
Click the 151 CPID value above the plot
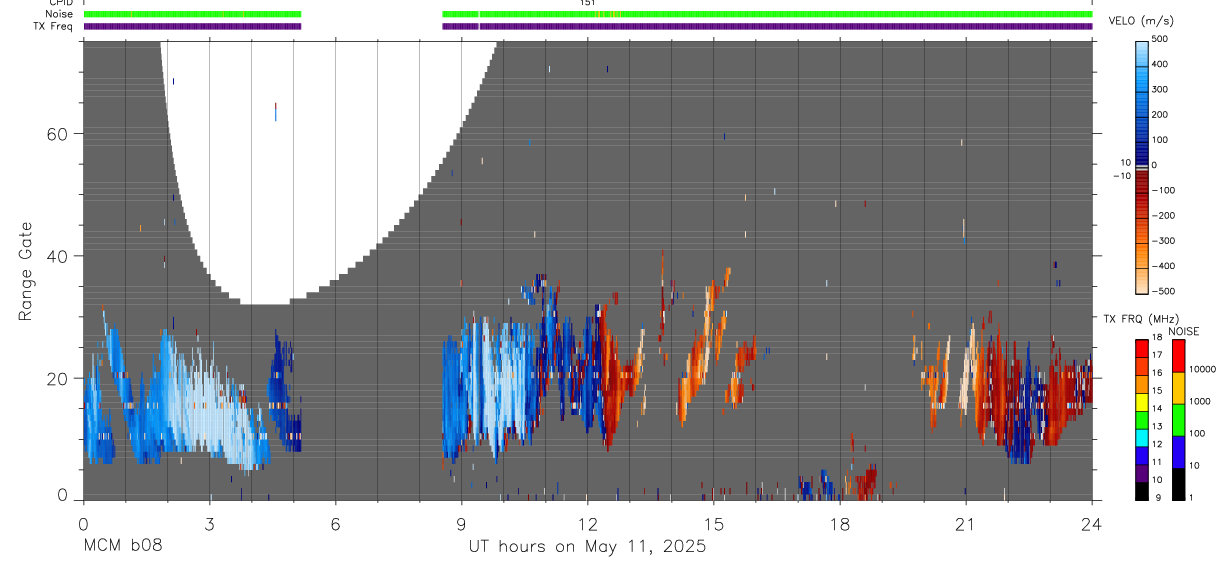coord(588,3)
